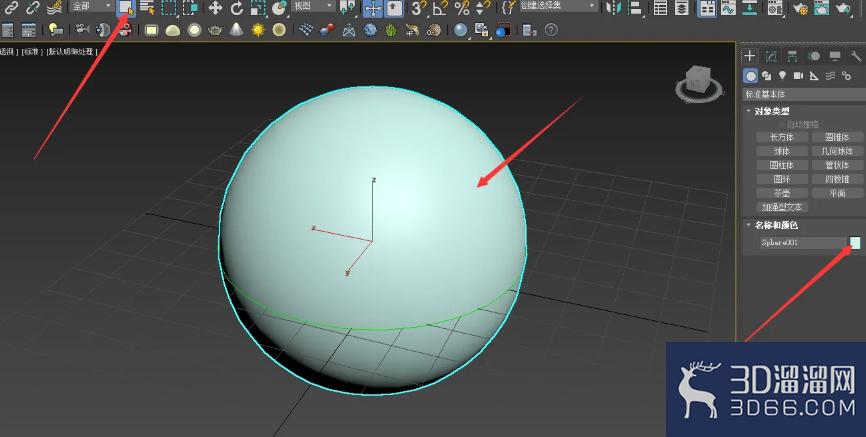Screen dimensions: 866x437
Task: Open the Sphere001 object color swatch
Action: (855, 243)
